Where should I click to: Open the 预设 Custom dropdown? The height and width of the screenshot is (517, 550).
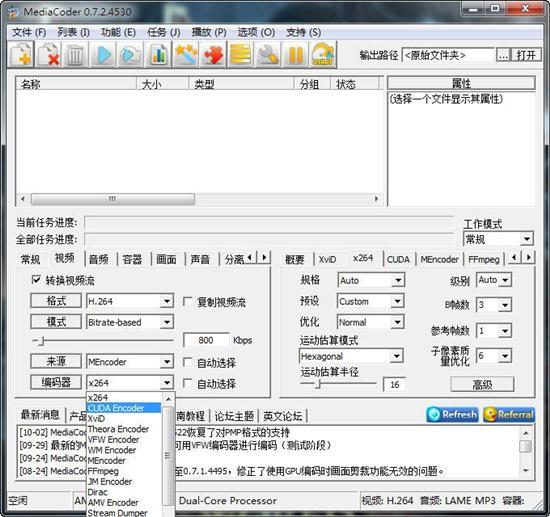[x=398, y=301]
